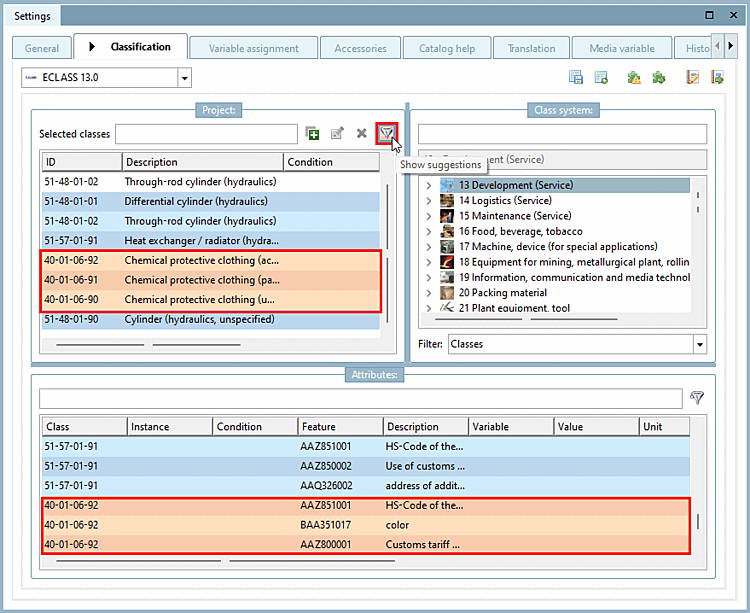This screenshot has width=750, height=613.
Task: Click the notebook with pencil icon
Action: pos(692,77)
